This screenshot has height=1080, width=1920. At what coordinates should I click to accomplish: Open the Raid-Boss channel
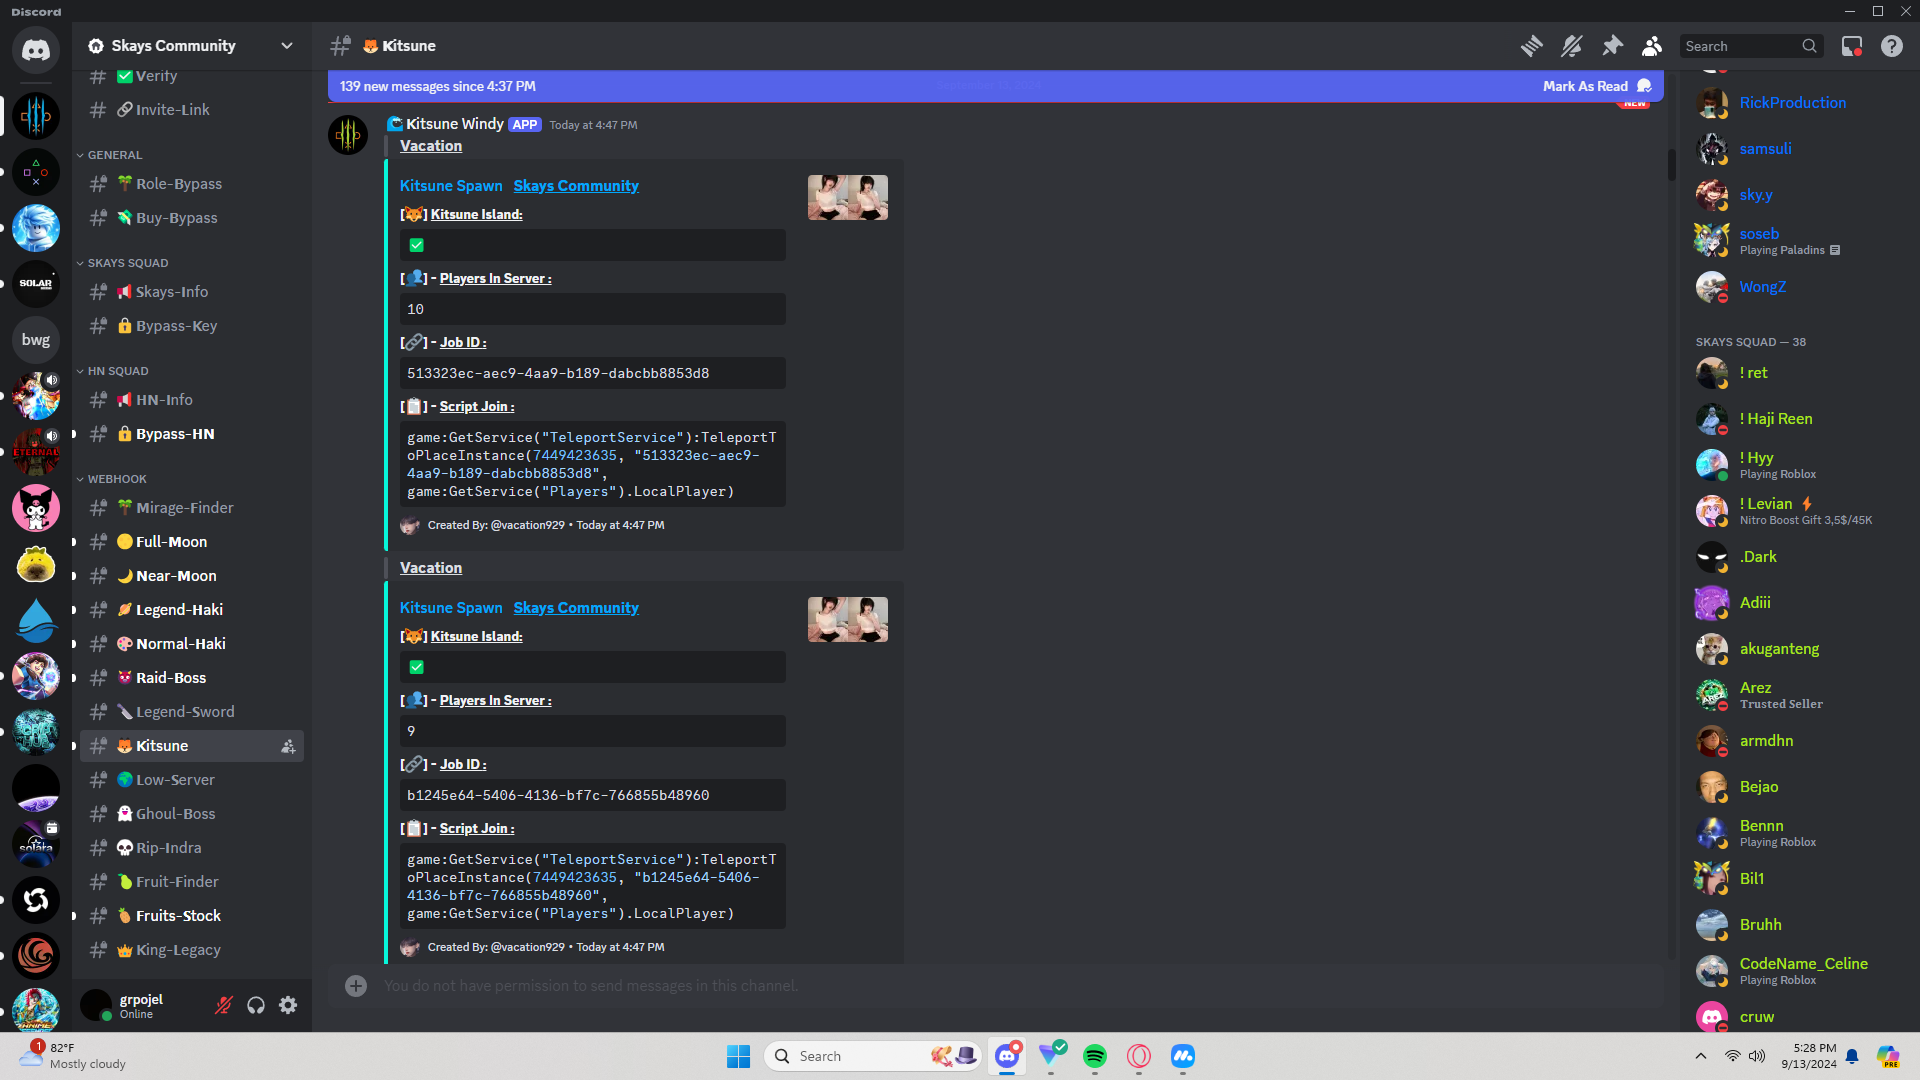192,678
